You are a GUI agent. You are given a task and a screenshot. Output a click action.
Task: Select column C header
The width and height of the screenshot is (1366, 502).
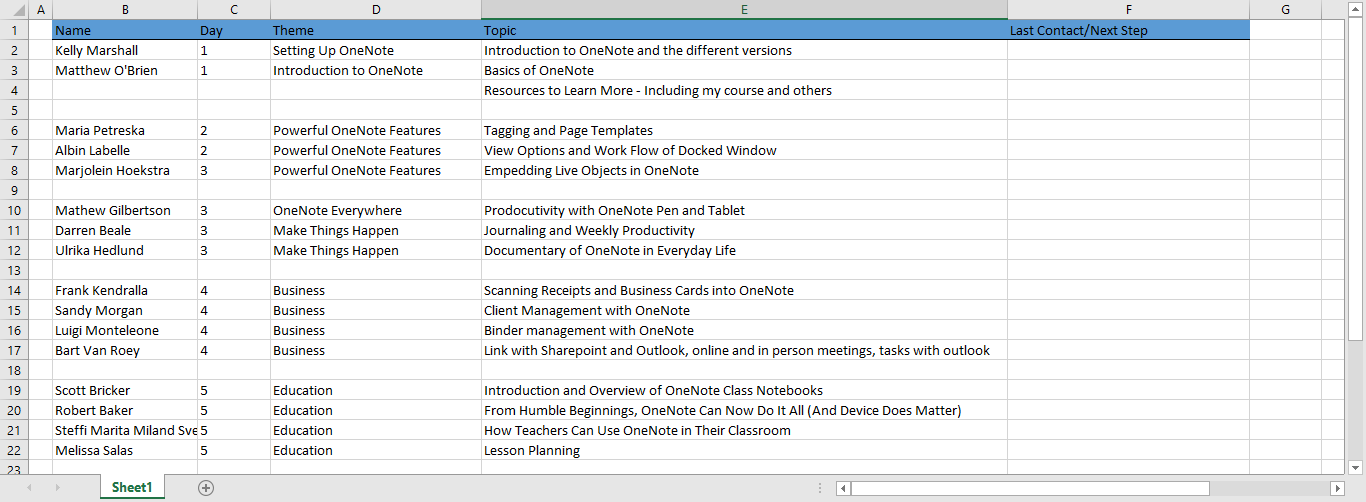(x=234, y=10)
